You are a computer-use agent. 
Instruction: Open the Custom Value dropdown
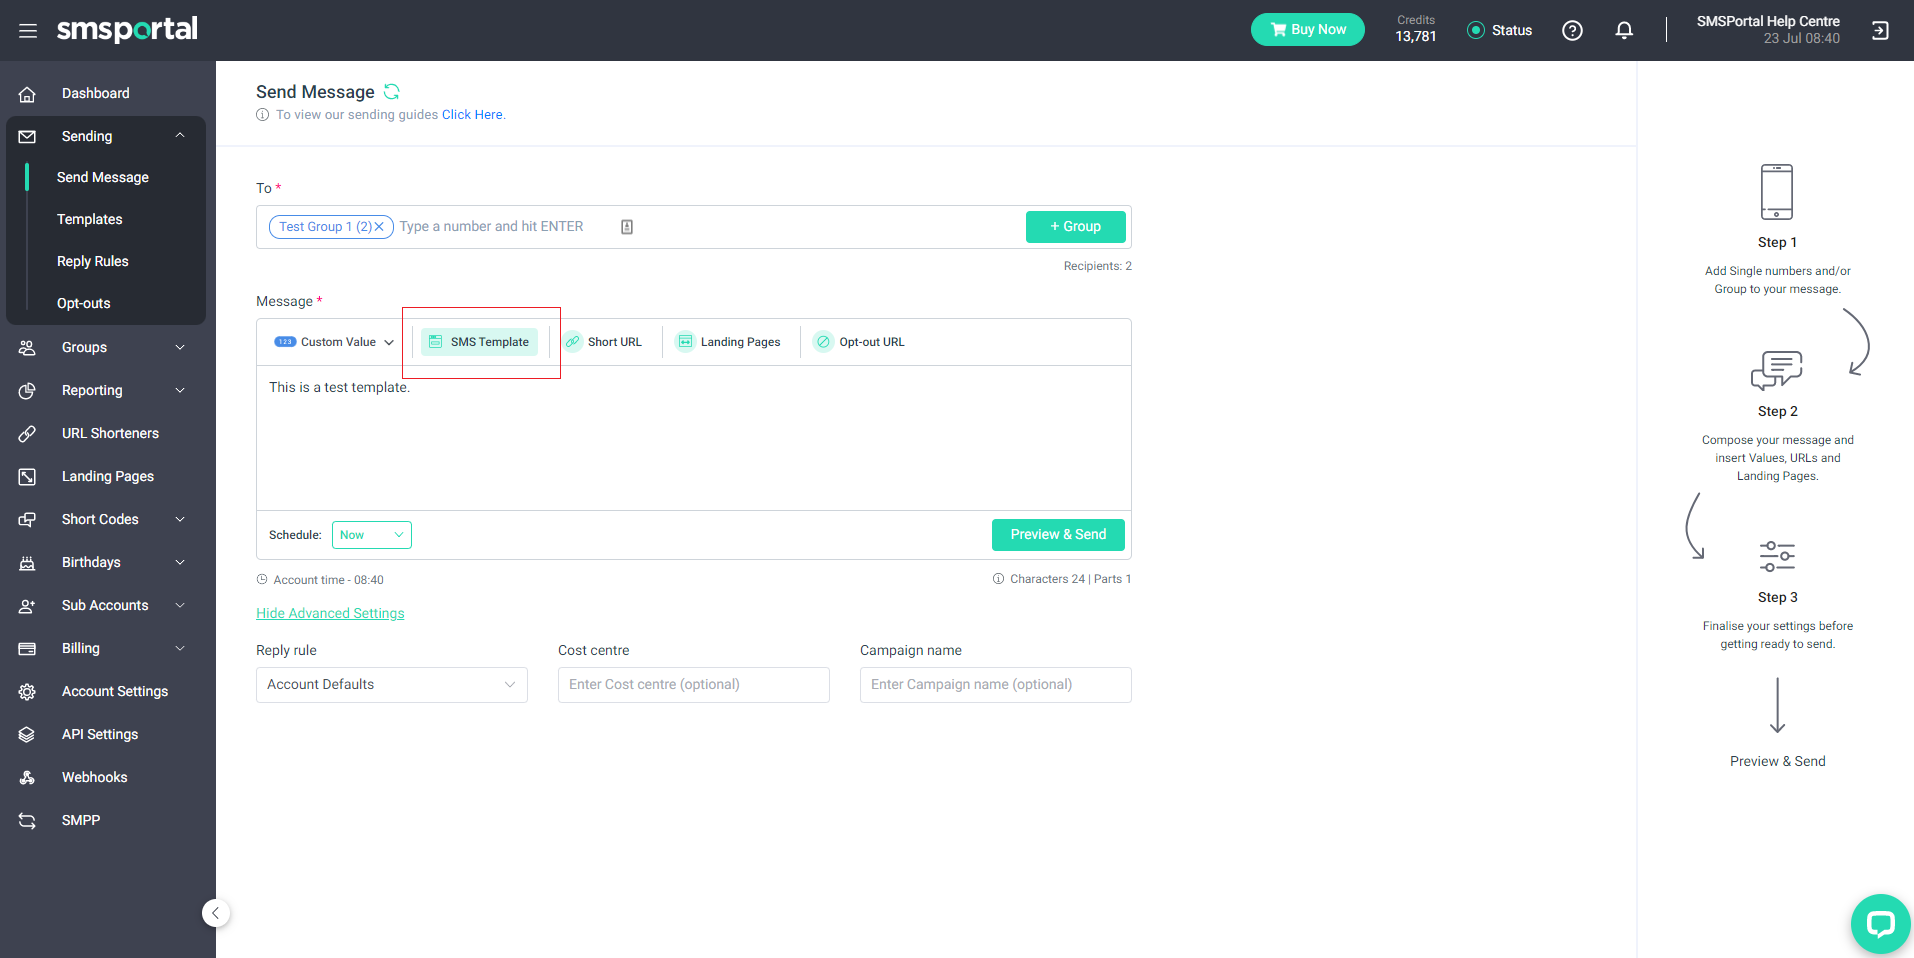(x=334, y=342)
